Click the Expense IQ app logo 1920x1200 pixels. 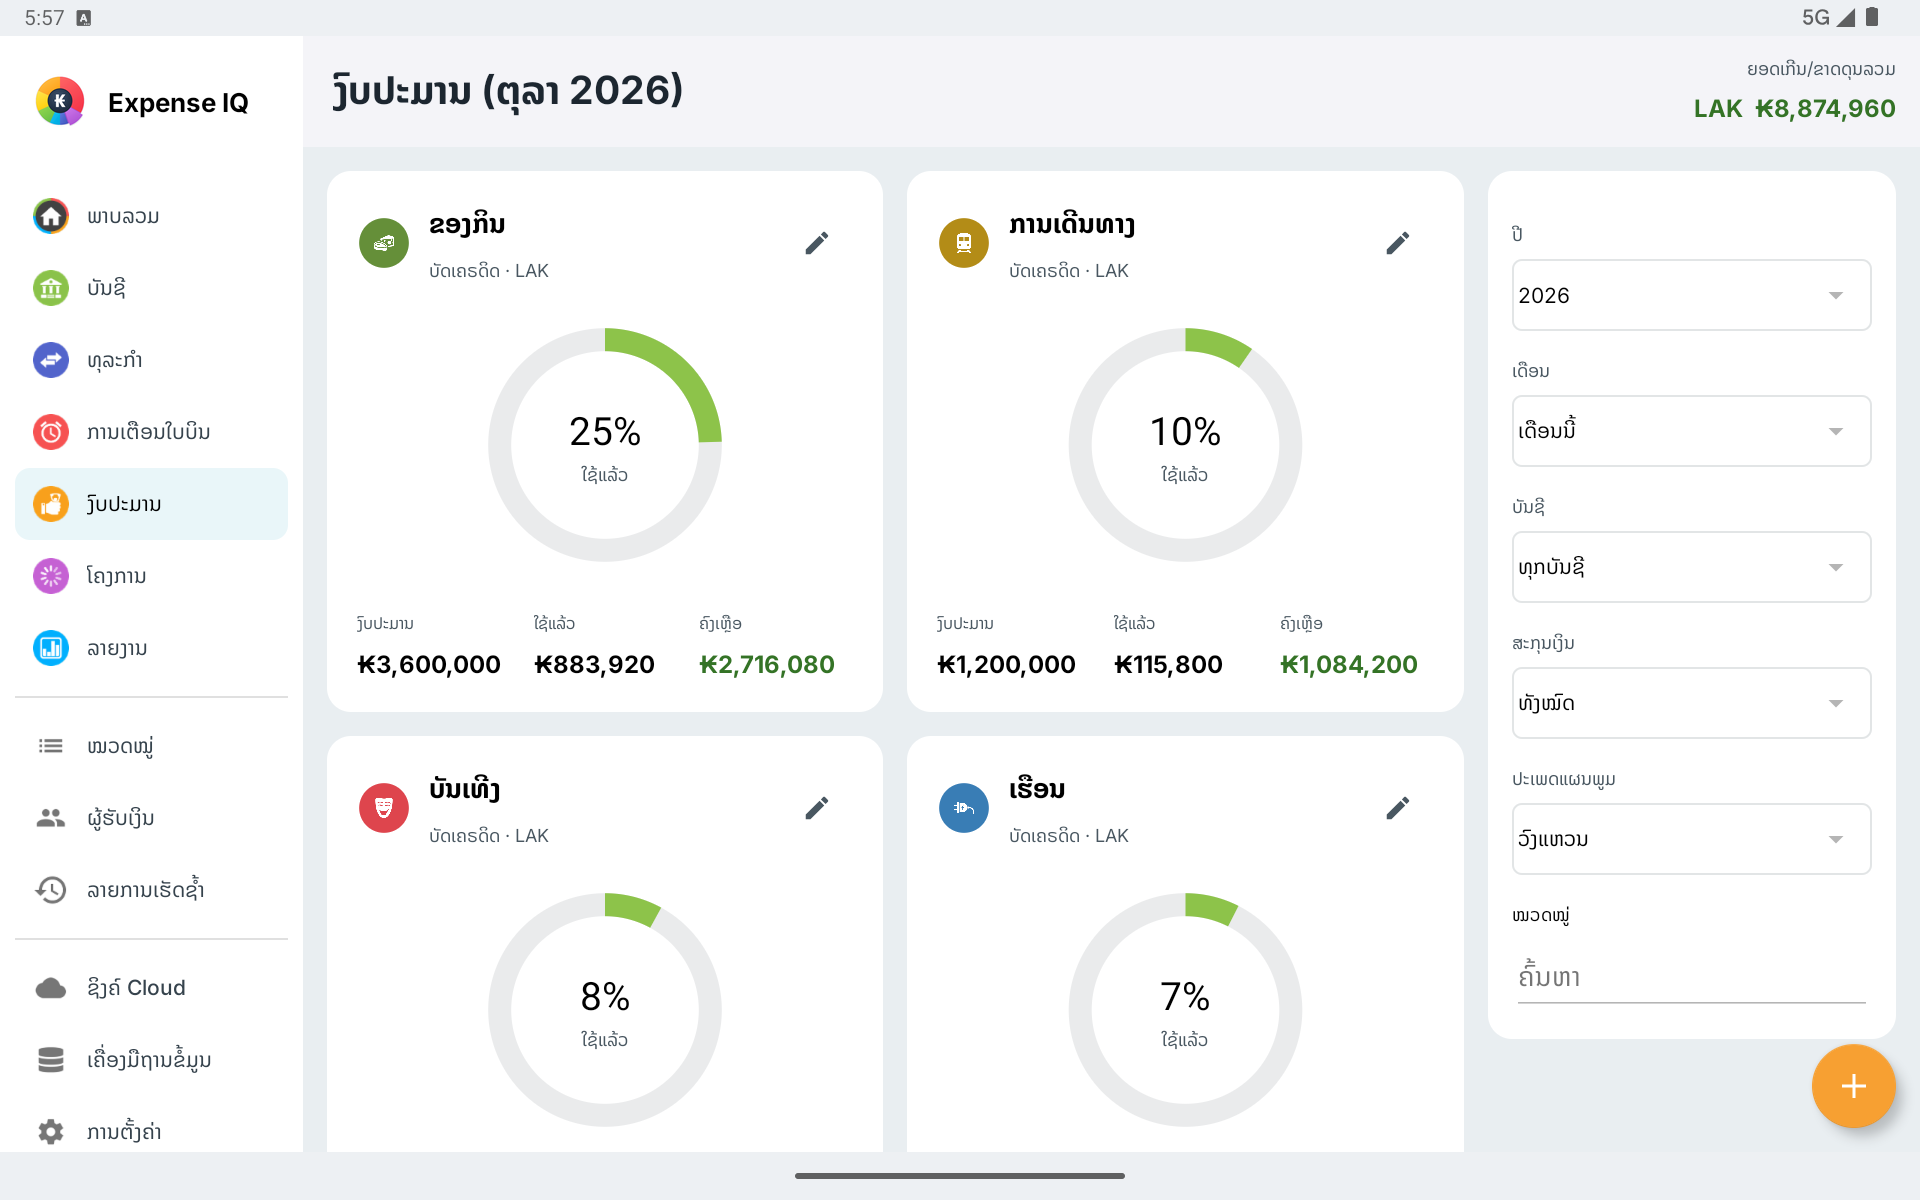60,101
